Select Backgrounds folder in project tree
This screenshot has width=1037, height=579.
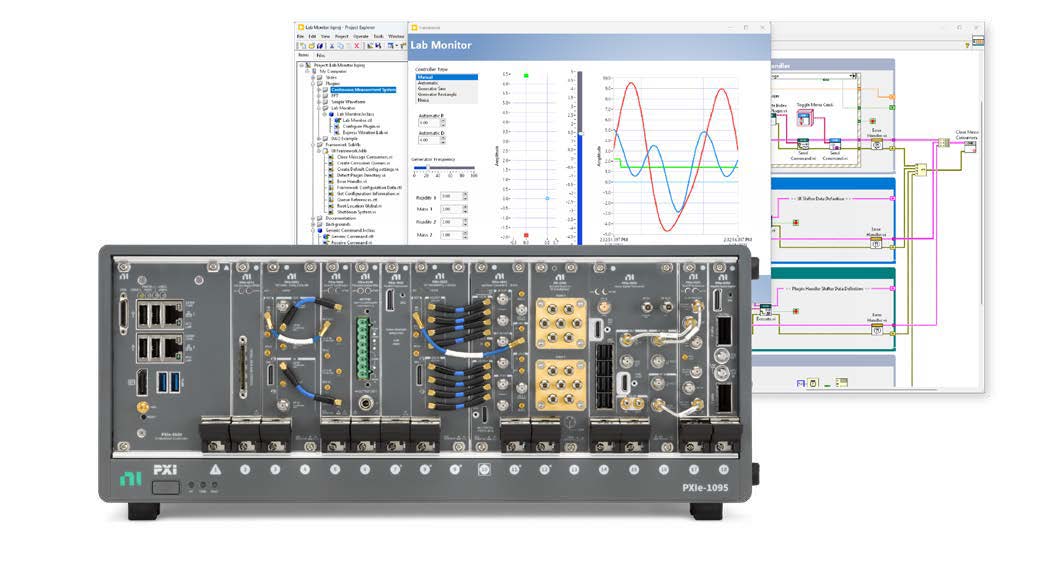click(337, 224)
